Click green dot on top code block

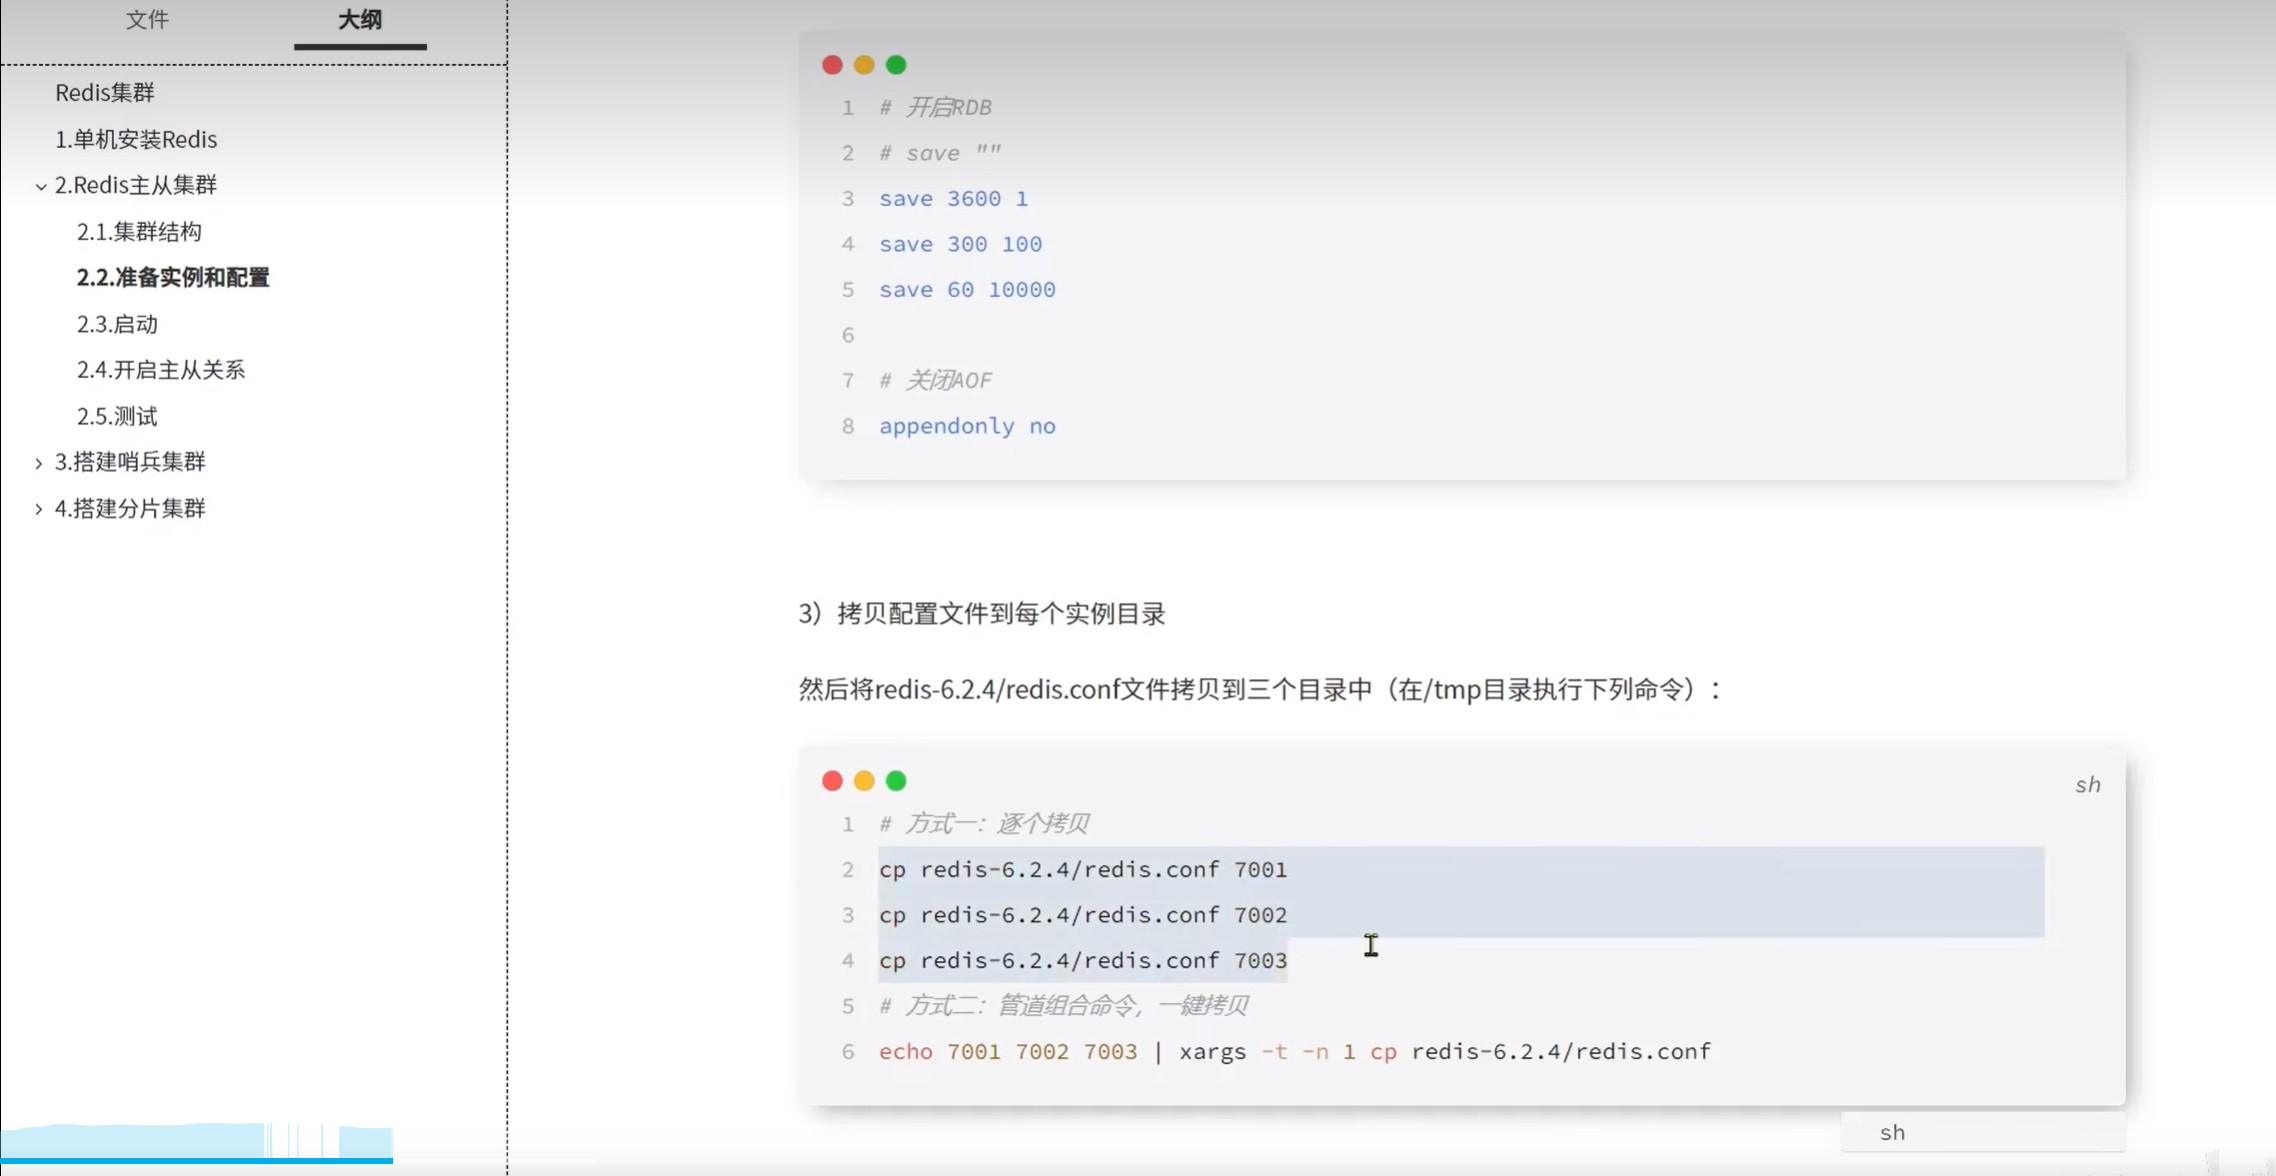(896, 65)
